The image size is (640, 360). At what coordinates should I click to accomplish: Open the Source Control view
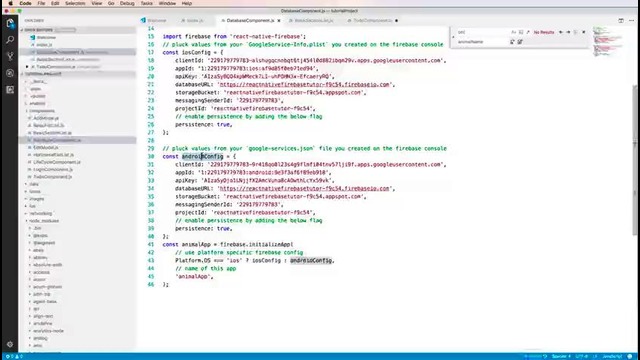pos(10,56)
